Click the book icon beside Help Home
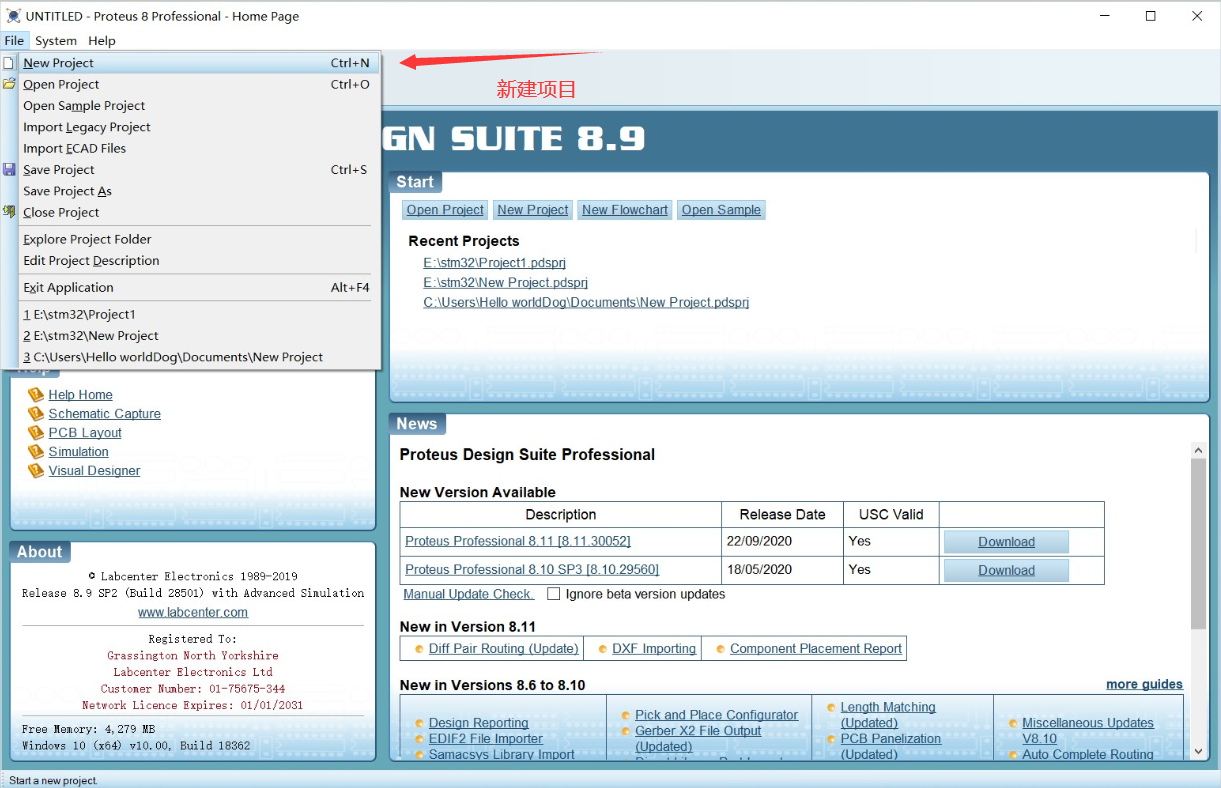The height and width of the screenshot is (788, 1221). pos(36,395)
